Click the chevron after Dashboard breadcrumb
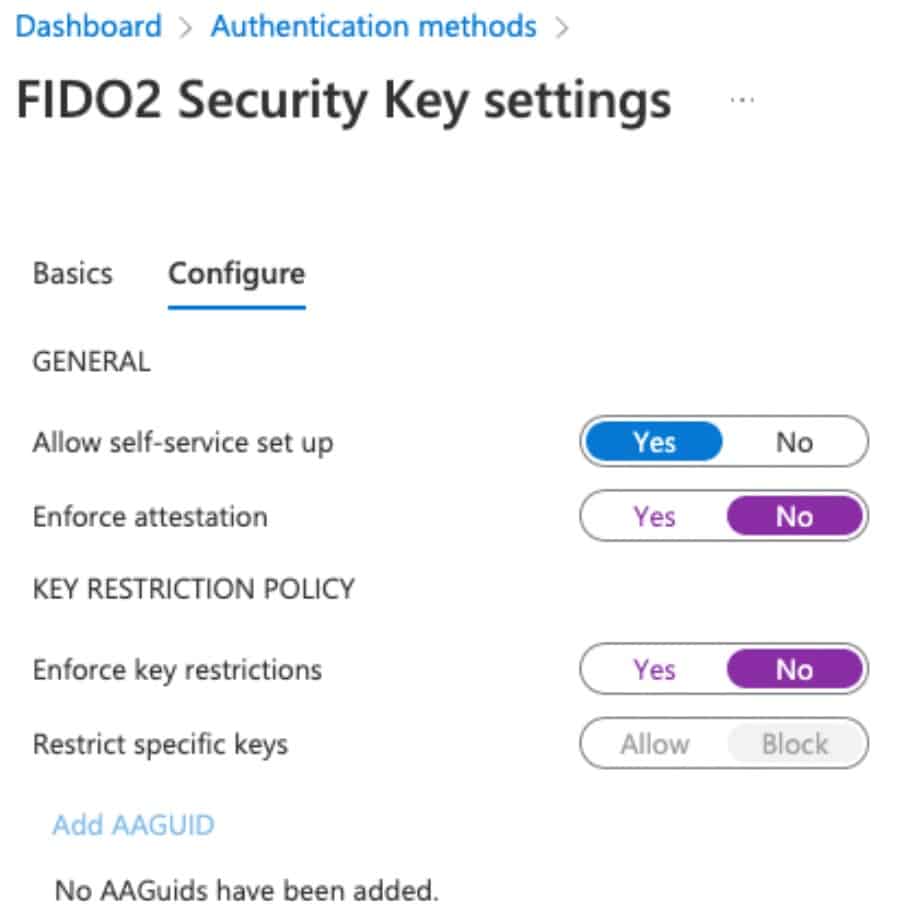The height and width of the screenshot is (908, 897). click(x=186, y=27)
